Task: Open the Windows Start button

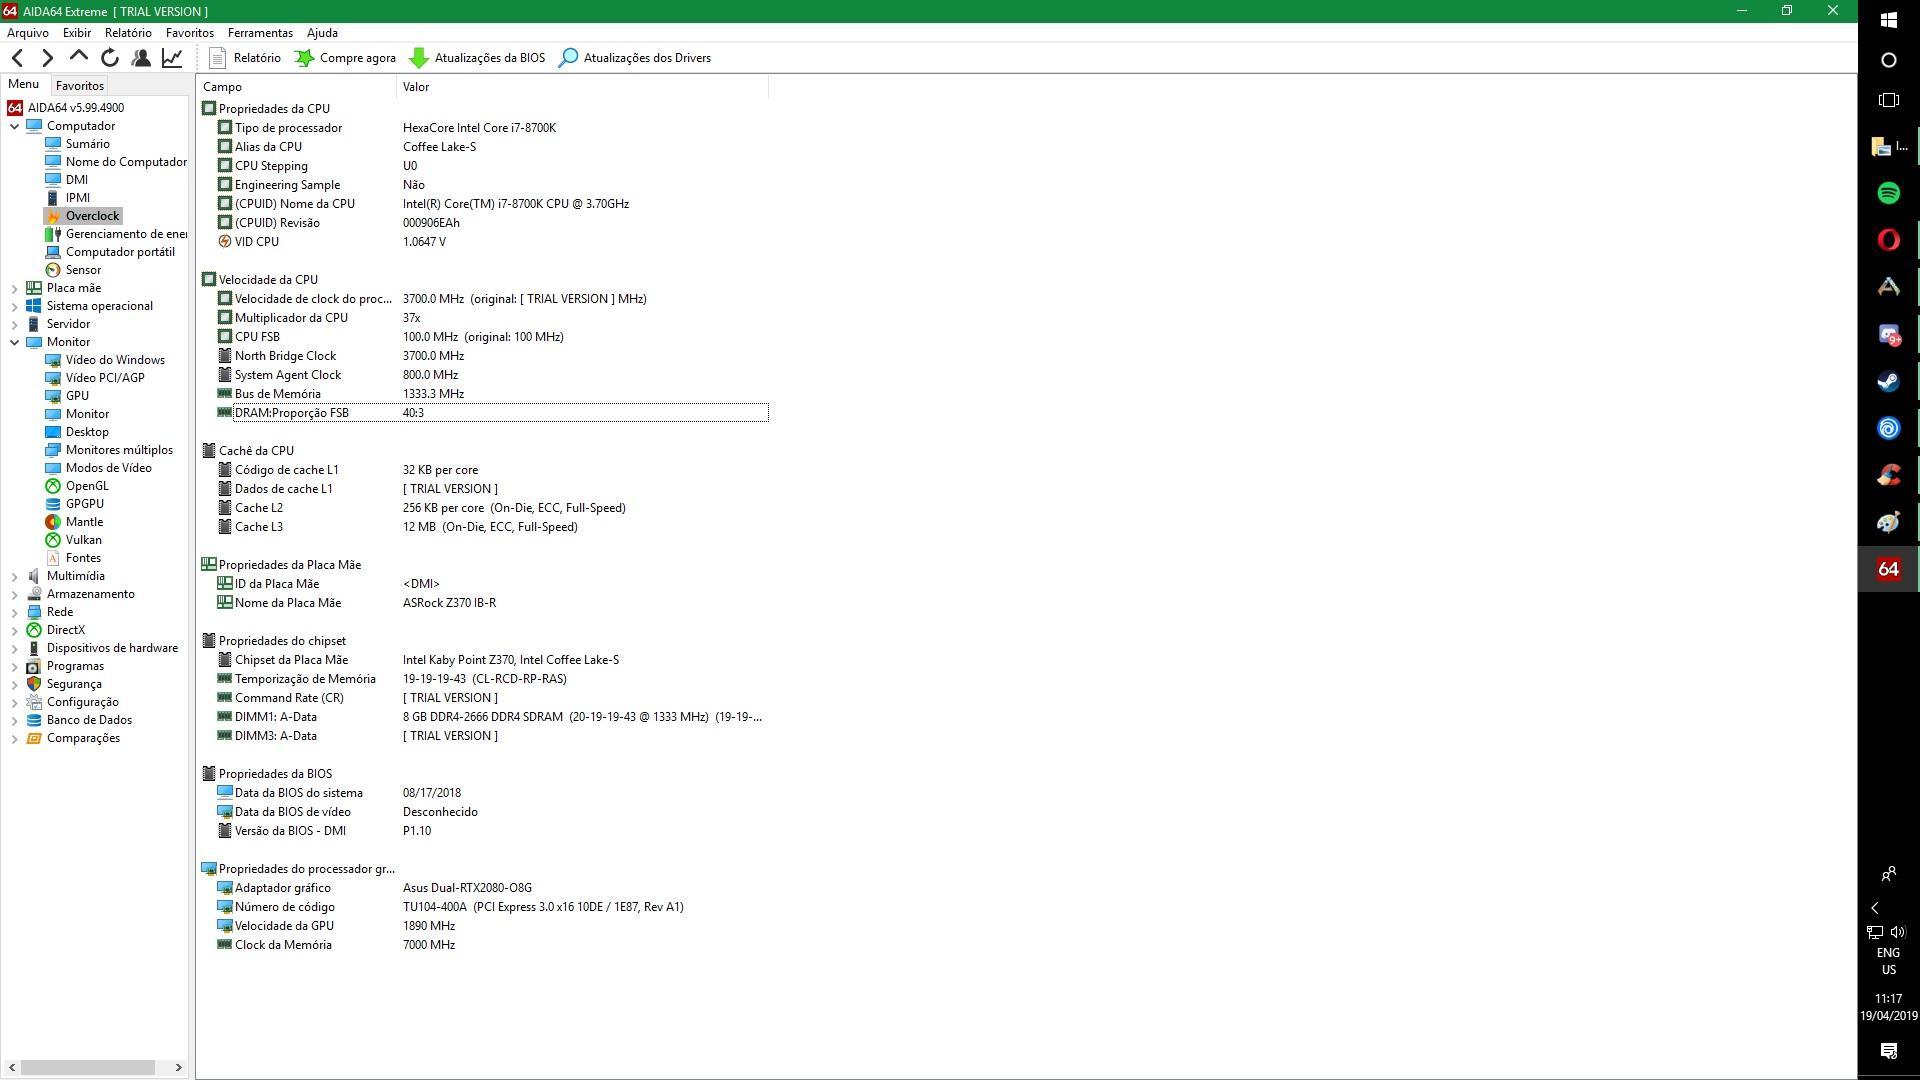Action: 1888,19
